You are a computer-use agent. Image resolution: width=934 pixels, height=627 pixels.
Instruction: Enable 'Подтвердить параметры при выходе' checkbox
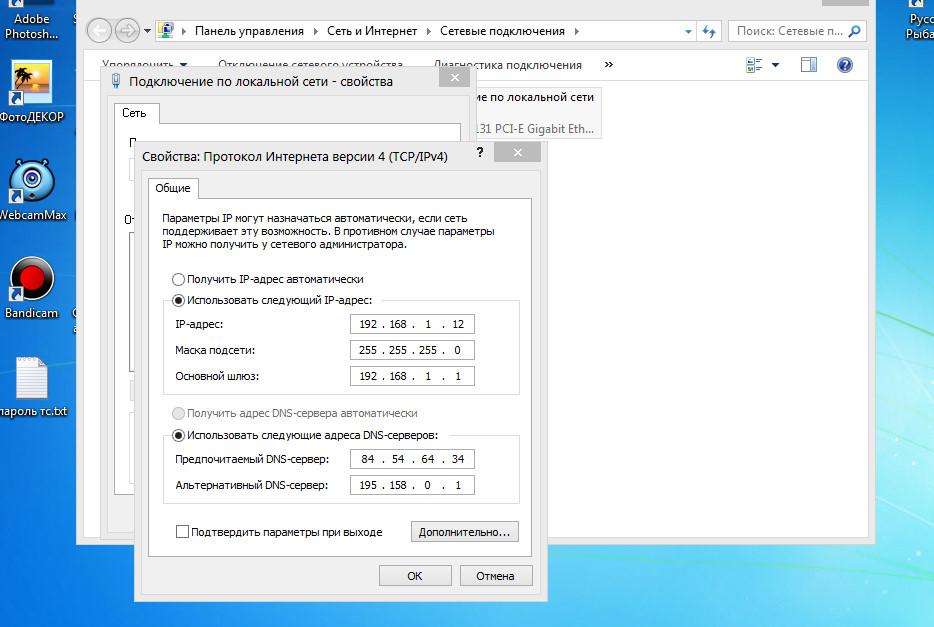click(x=182, y=532)
